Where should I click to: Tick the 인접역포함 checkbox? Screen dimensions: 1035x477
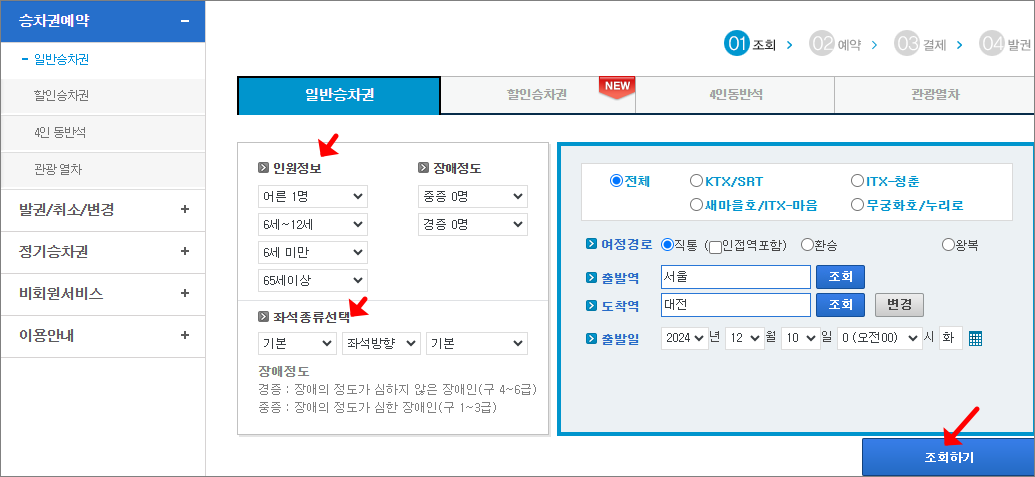click(x=715, y=247)
